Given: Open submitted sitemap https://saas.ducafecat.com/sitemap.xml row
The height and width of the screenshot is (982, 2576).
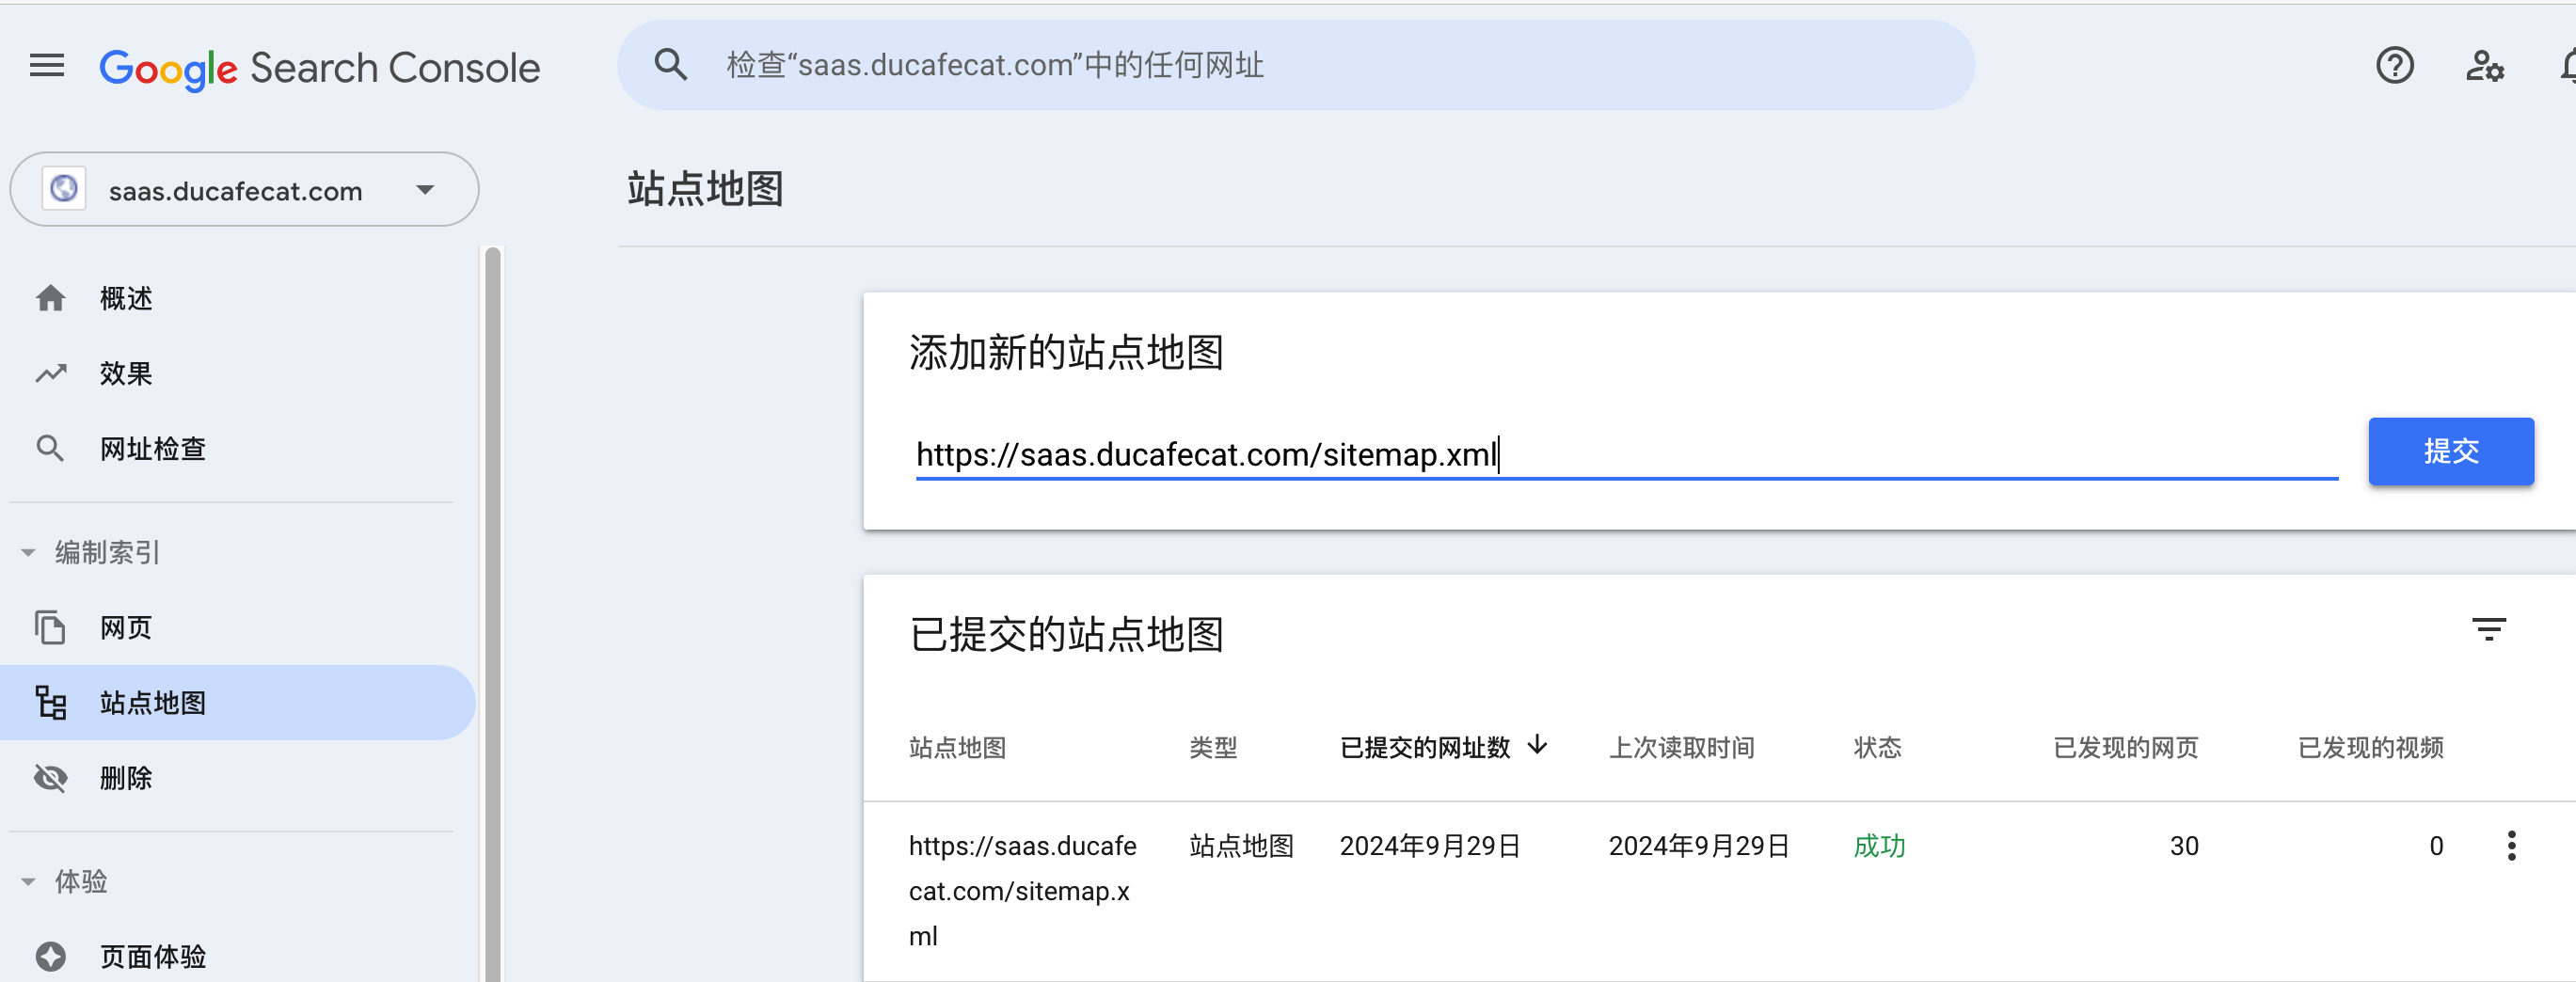Looking at the screenshot, I should pyautogui.click(x=1719, y=891).
